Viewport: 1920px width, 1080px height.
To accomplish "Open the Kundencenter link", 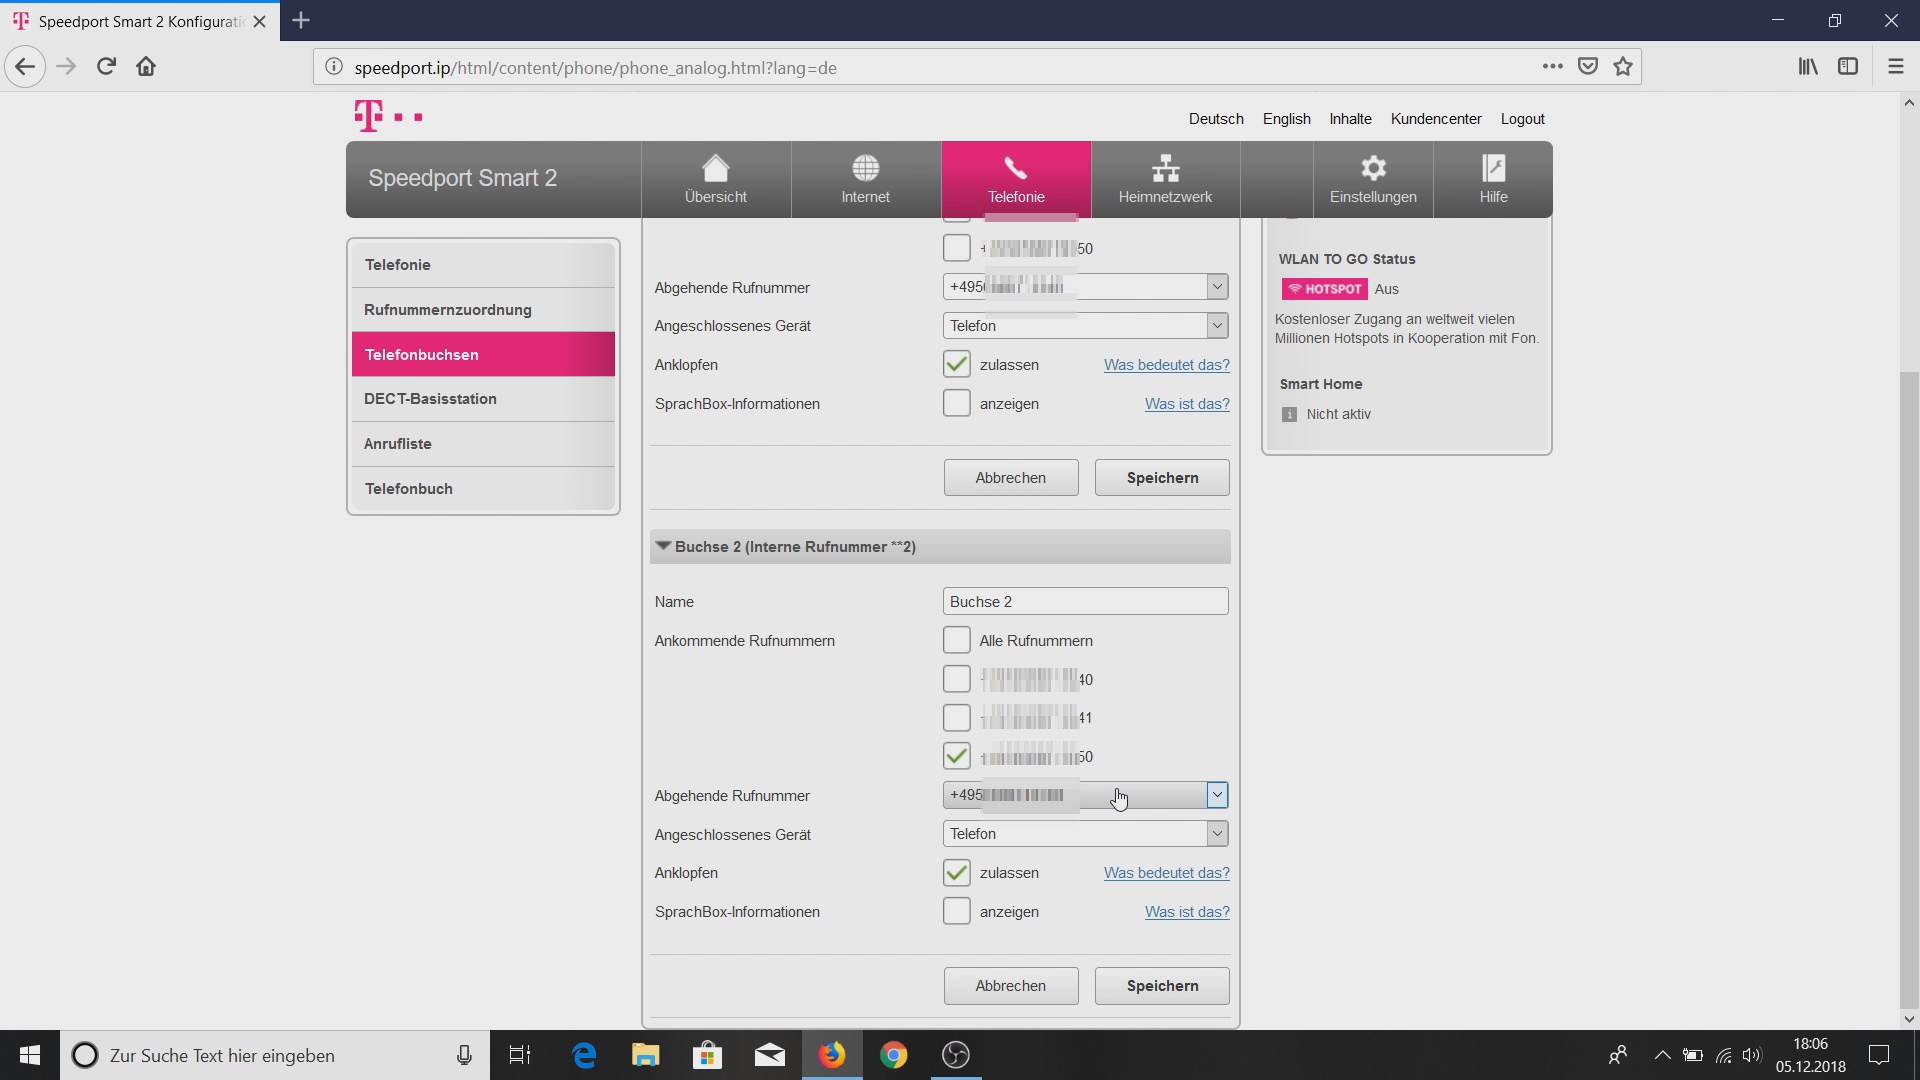I will (1436, 119).
